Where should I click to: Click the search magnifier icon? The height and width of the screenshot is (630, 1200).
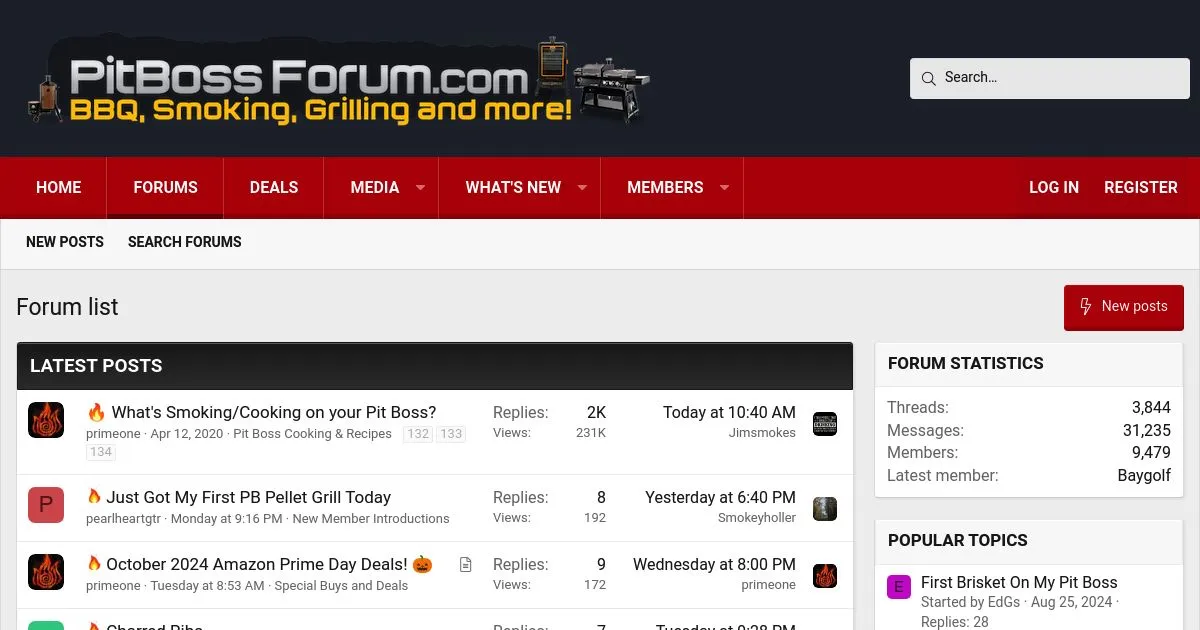click(x=928, y=78)
